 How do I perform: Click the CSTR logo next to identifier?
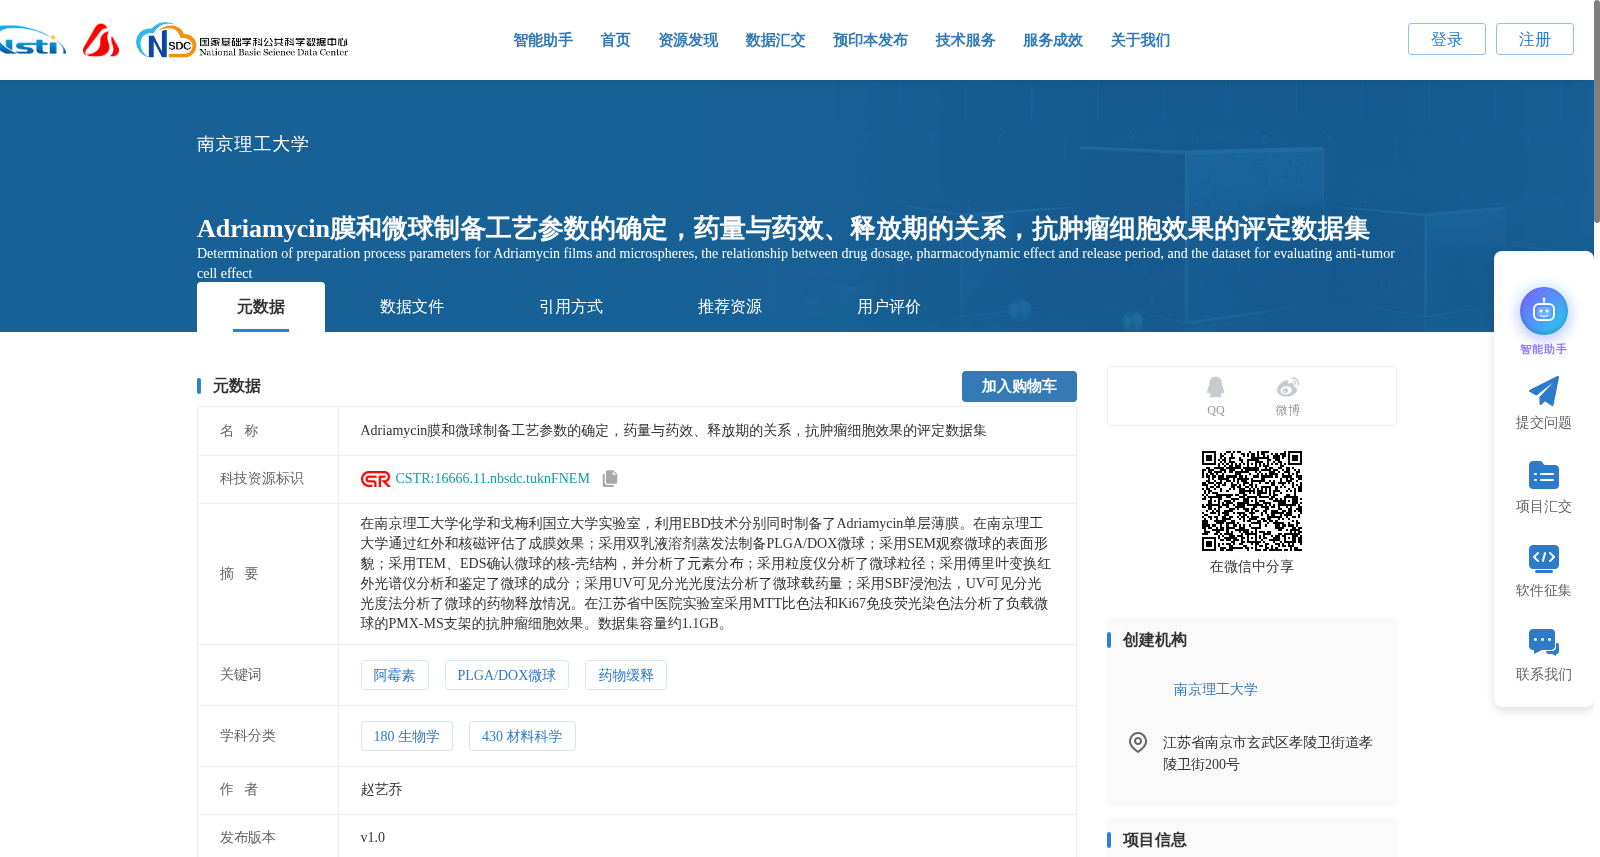tap(375, 479)
